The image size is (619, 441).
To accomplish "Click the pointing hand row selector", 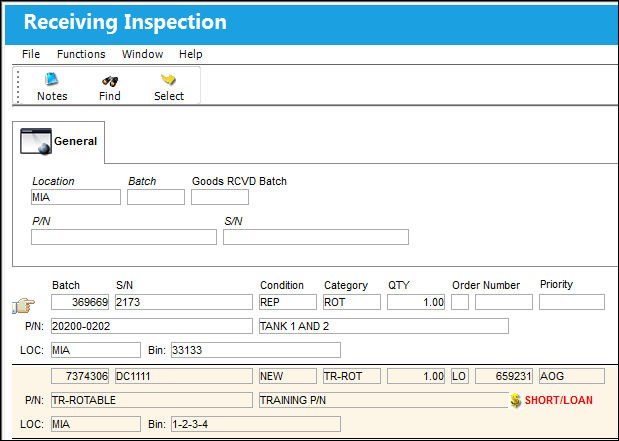I will [x=23, y=305].
